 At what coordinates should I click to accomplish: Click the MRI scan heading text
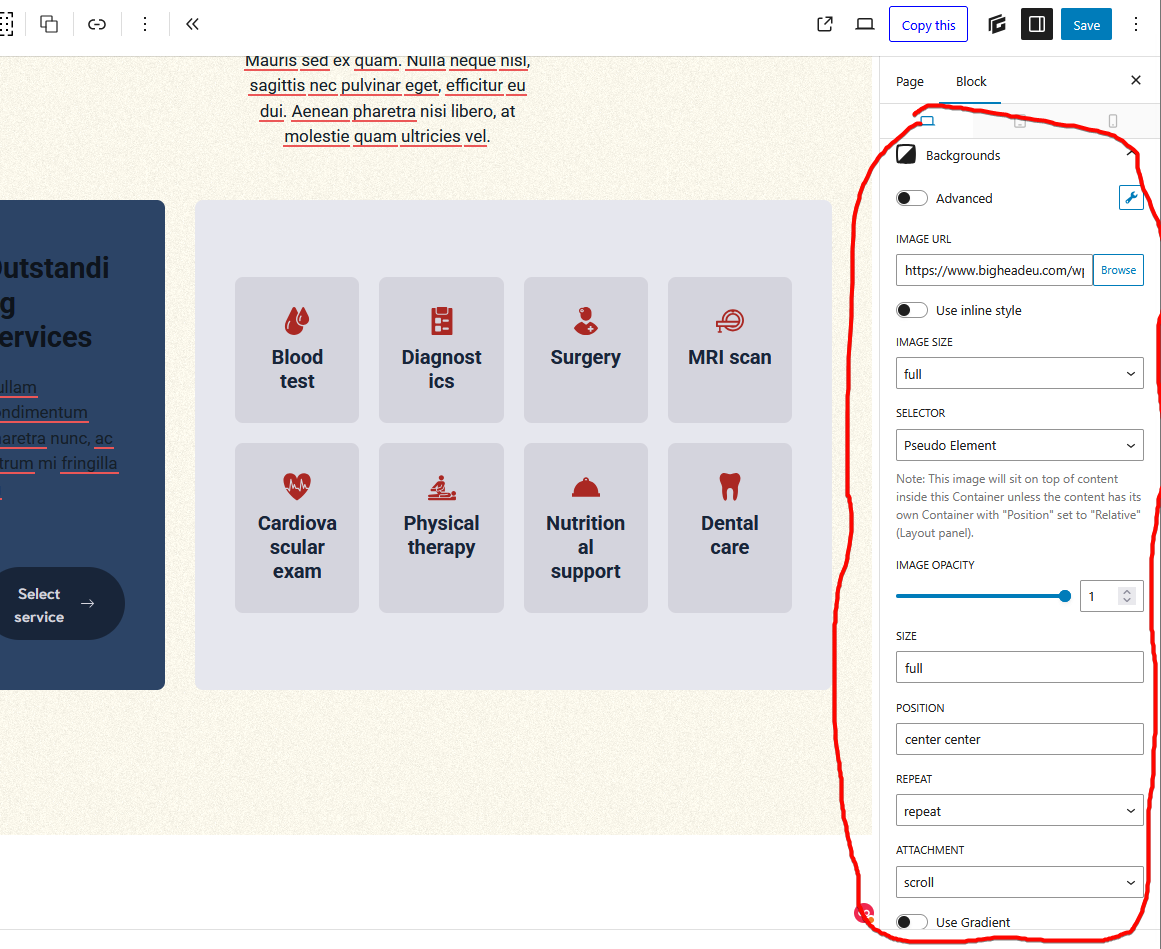[x=730, y=357]
